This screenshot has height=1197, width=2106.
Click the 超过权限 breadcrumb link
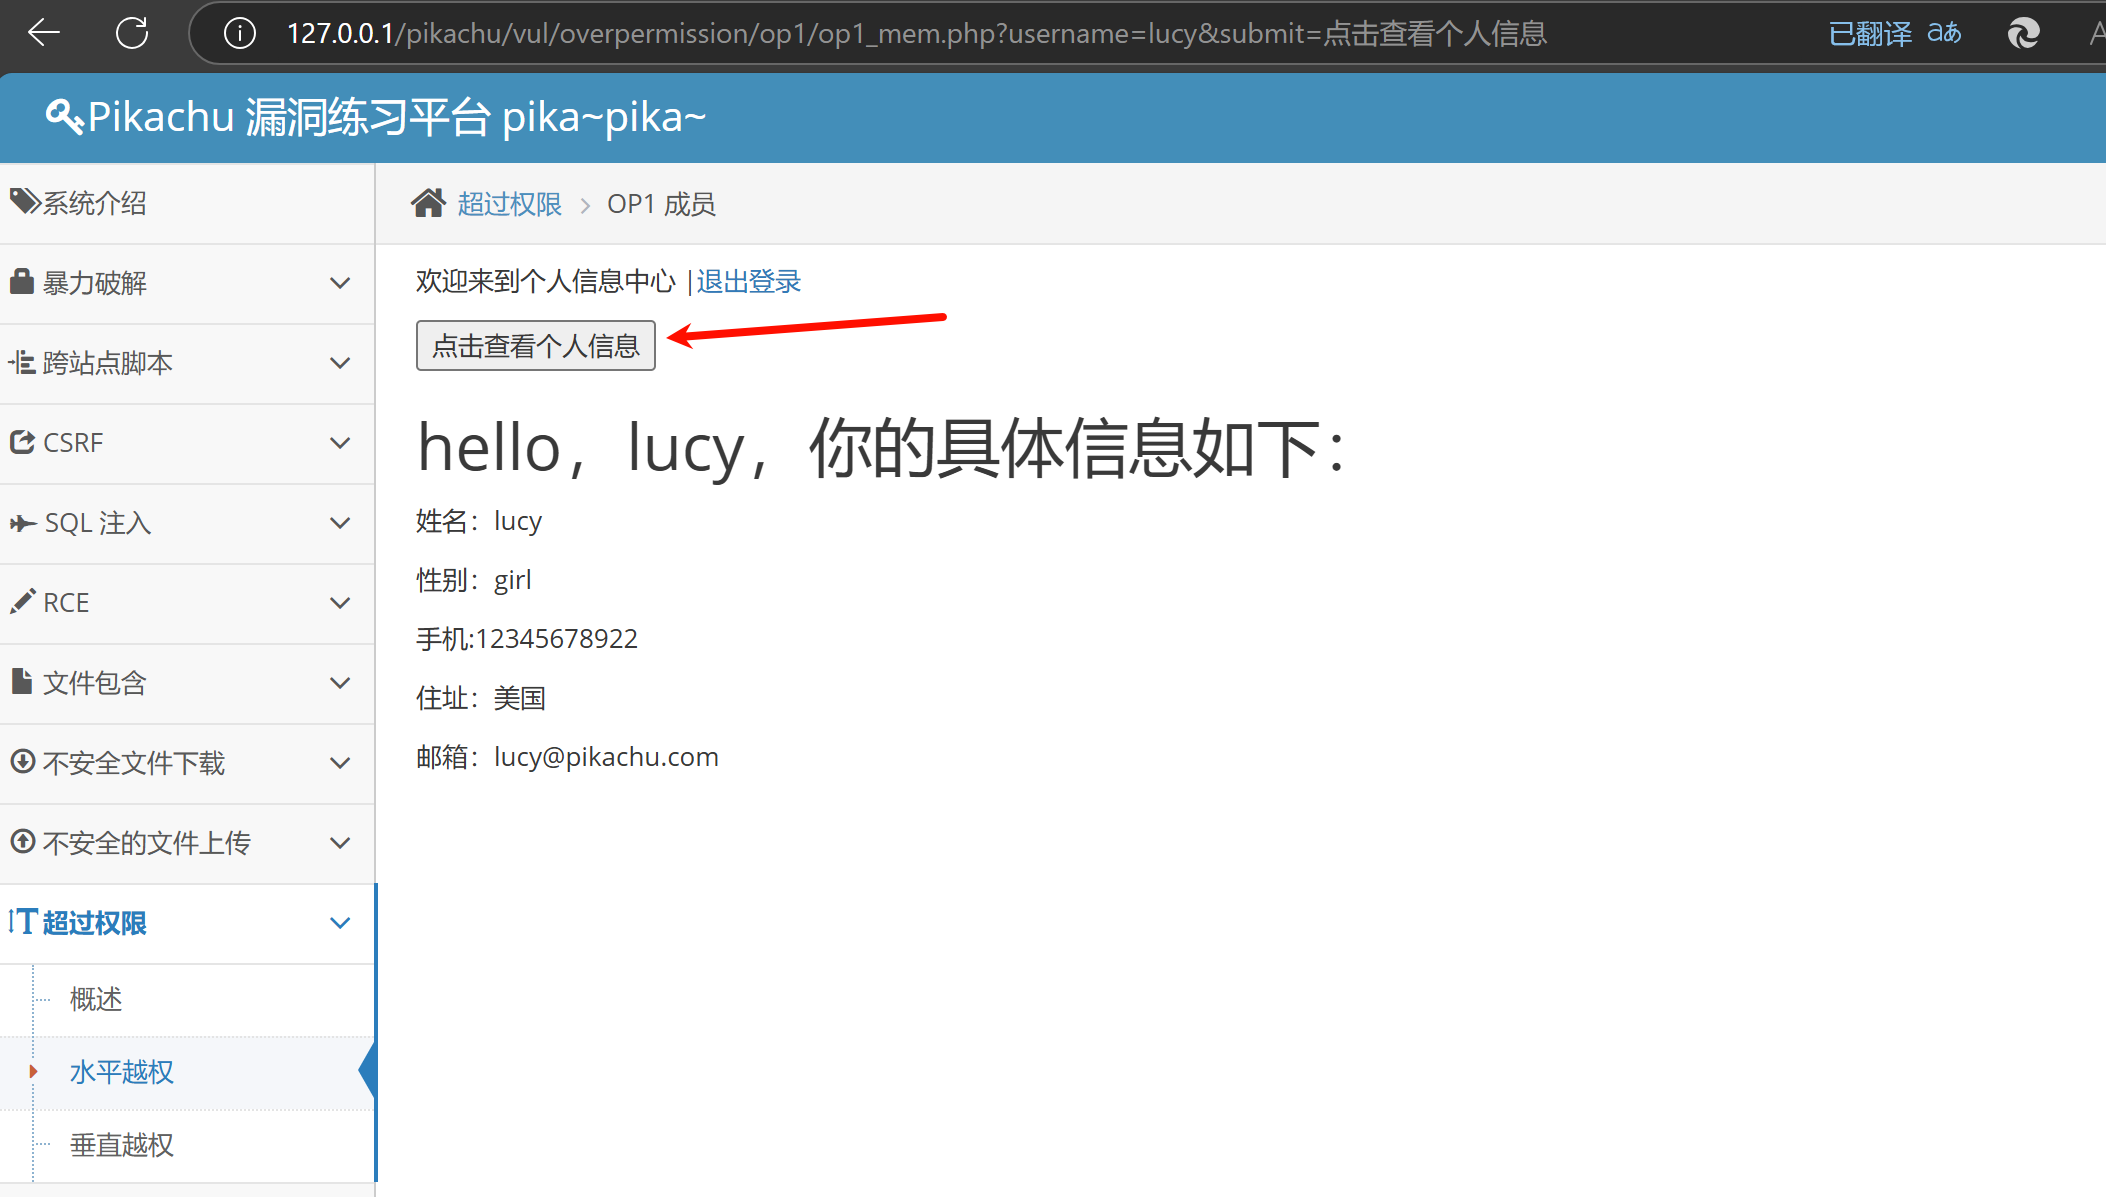click(510, 204)
